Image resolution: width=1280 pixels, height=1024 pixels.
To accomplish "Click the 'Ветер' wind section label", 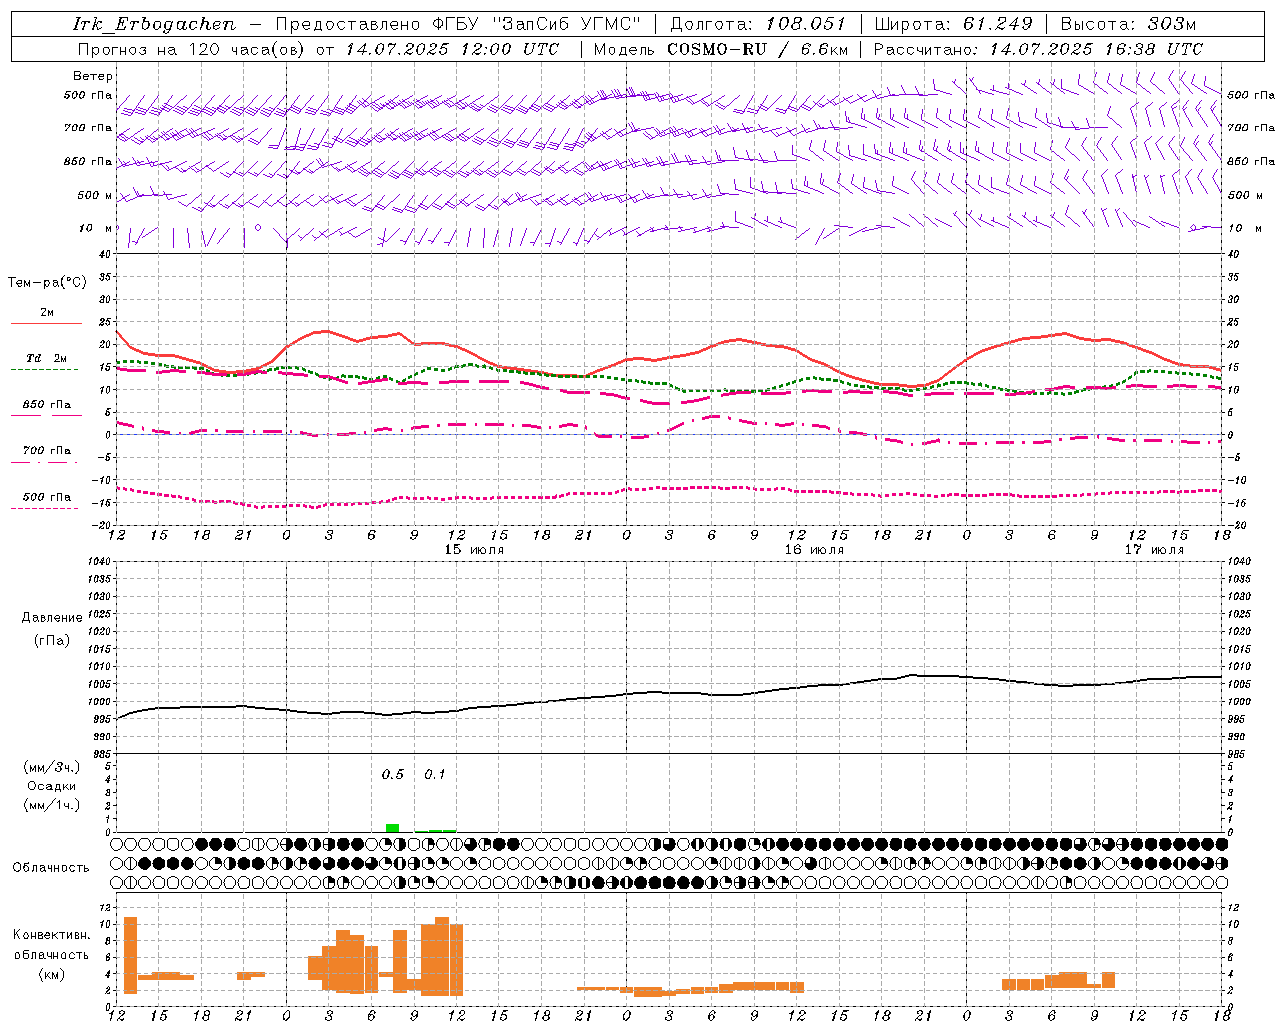I will pyautogui.click(x=93, y=76).
